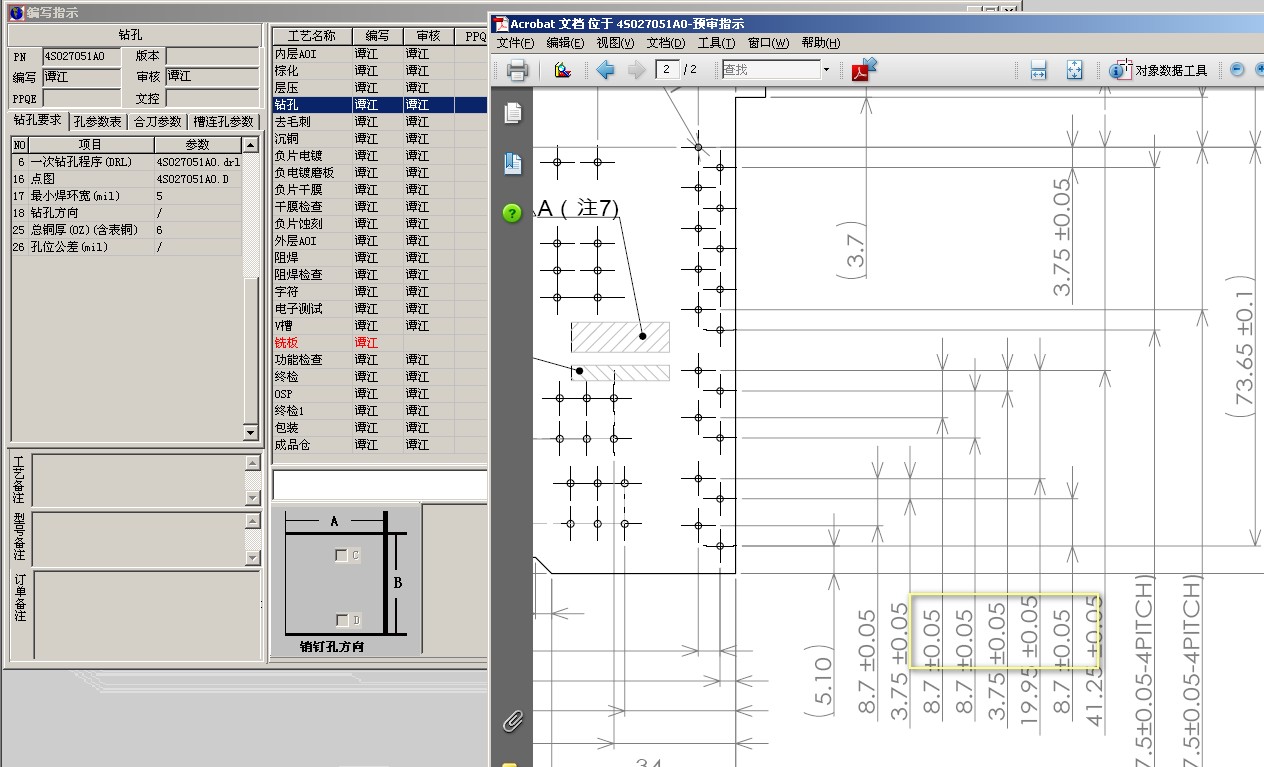This screenshot has height=767, width=1264.
Task: Click the Acrobat window title bar PDF icon
Action: tap(501, 23)
